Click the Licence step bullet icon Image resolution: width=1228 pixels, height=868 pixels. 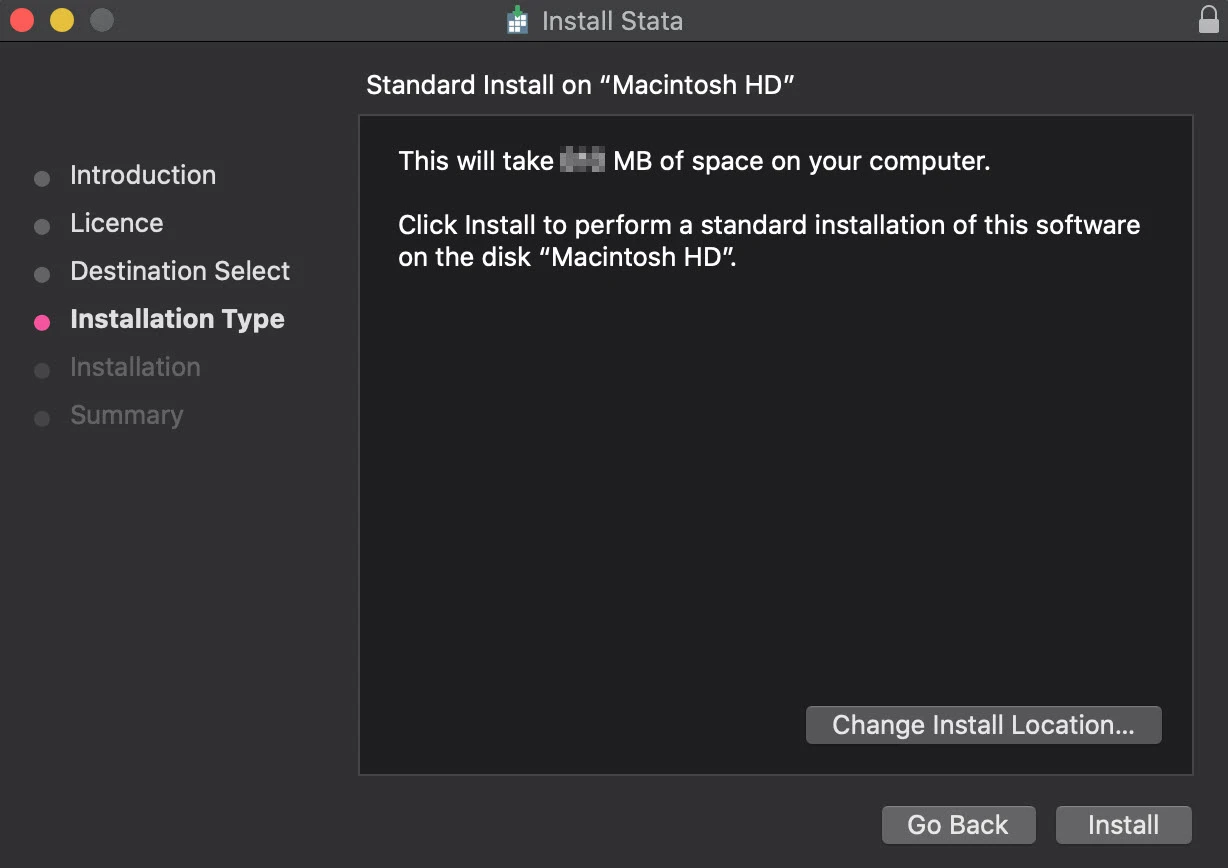42,226
